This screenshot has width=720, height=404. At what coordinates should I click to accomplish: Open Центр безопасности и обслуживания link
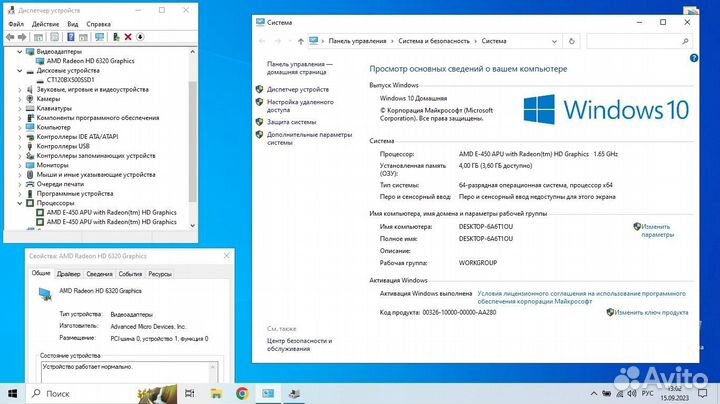pyautogui.click(x=299, y=345)
